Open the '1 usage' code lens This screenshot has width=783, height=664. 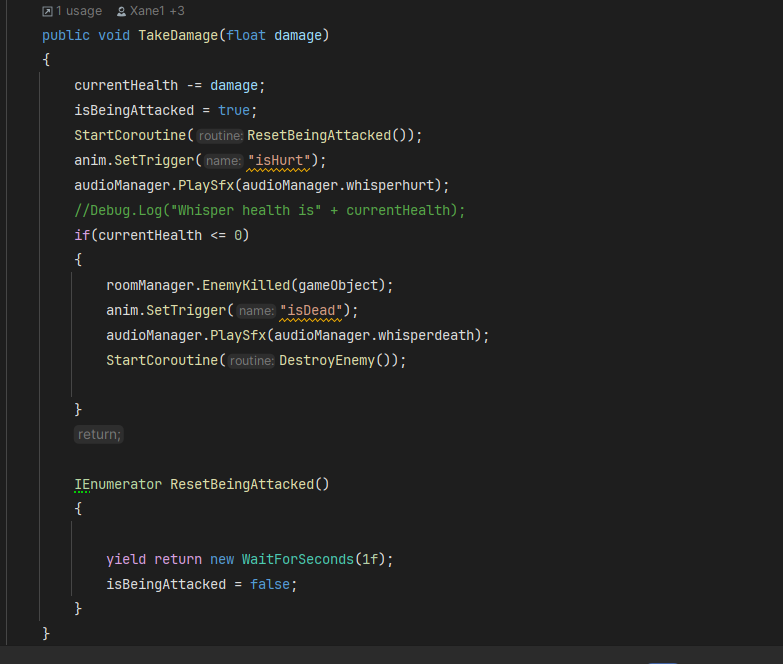tap(78, 11)
